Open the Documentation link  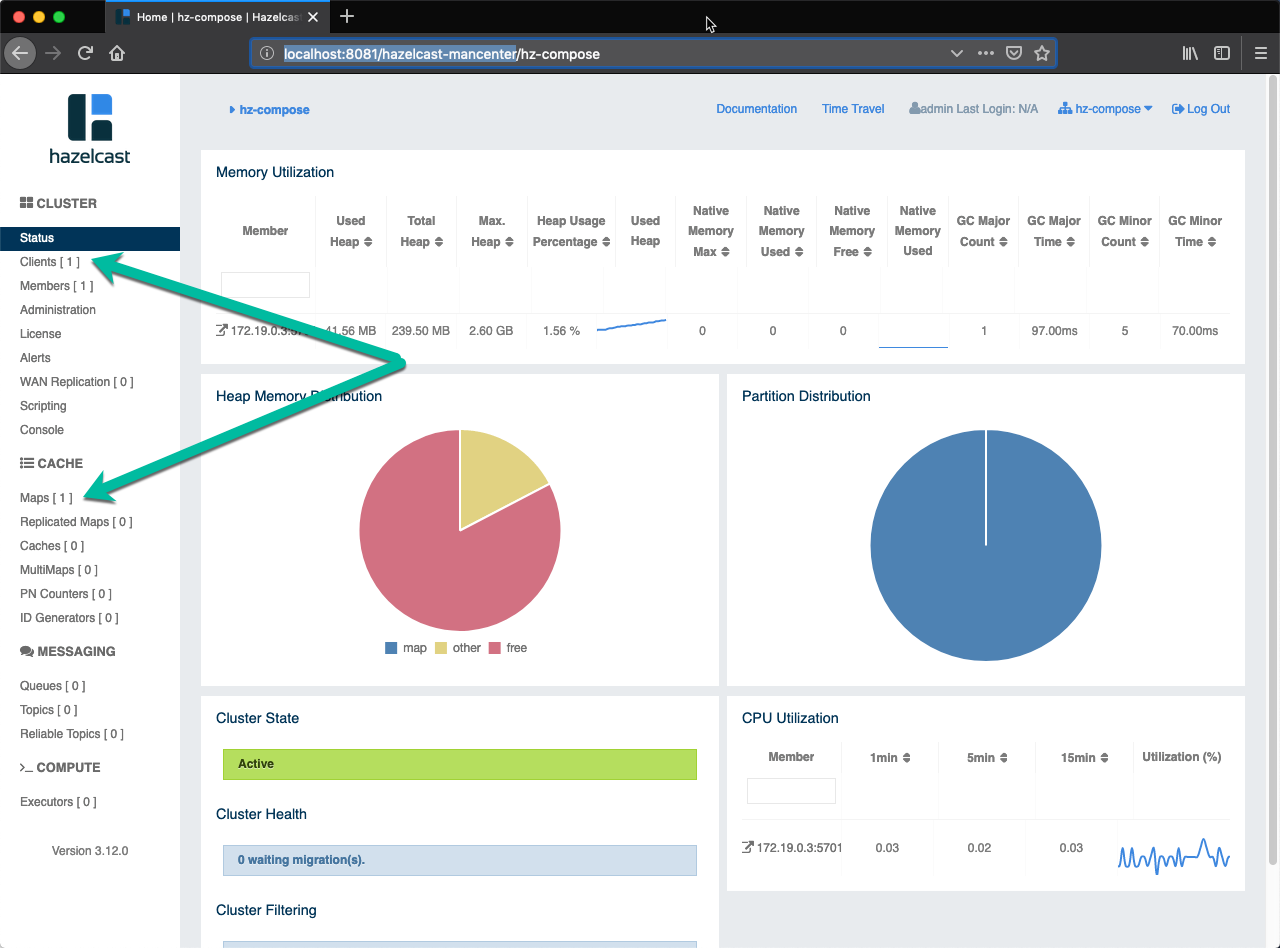pos(757,109)
